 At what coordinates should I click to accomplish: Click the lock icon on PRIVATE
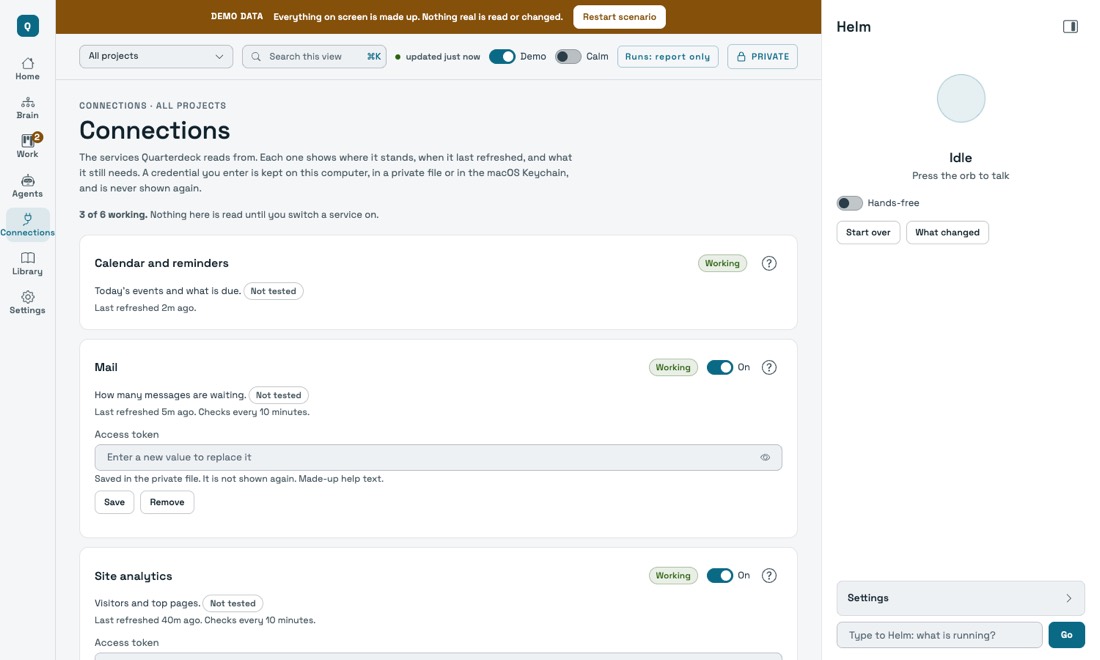[x=741, y=57]
